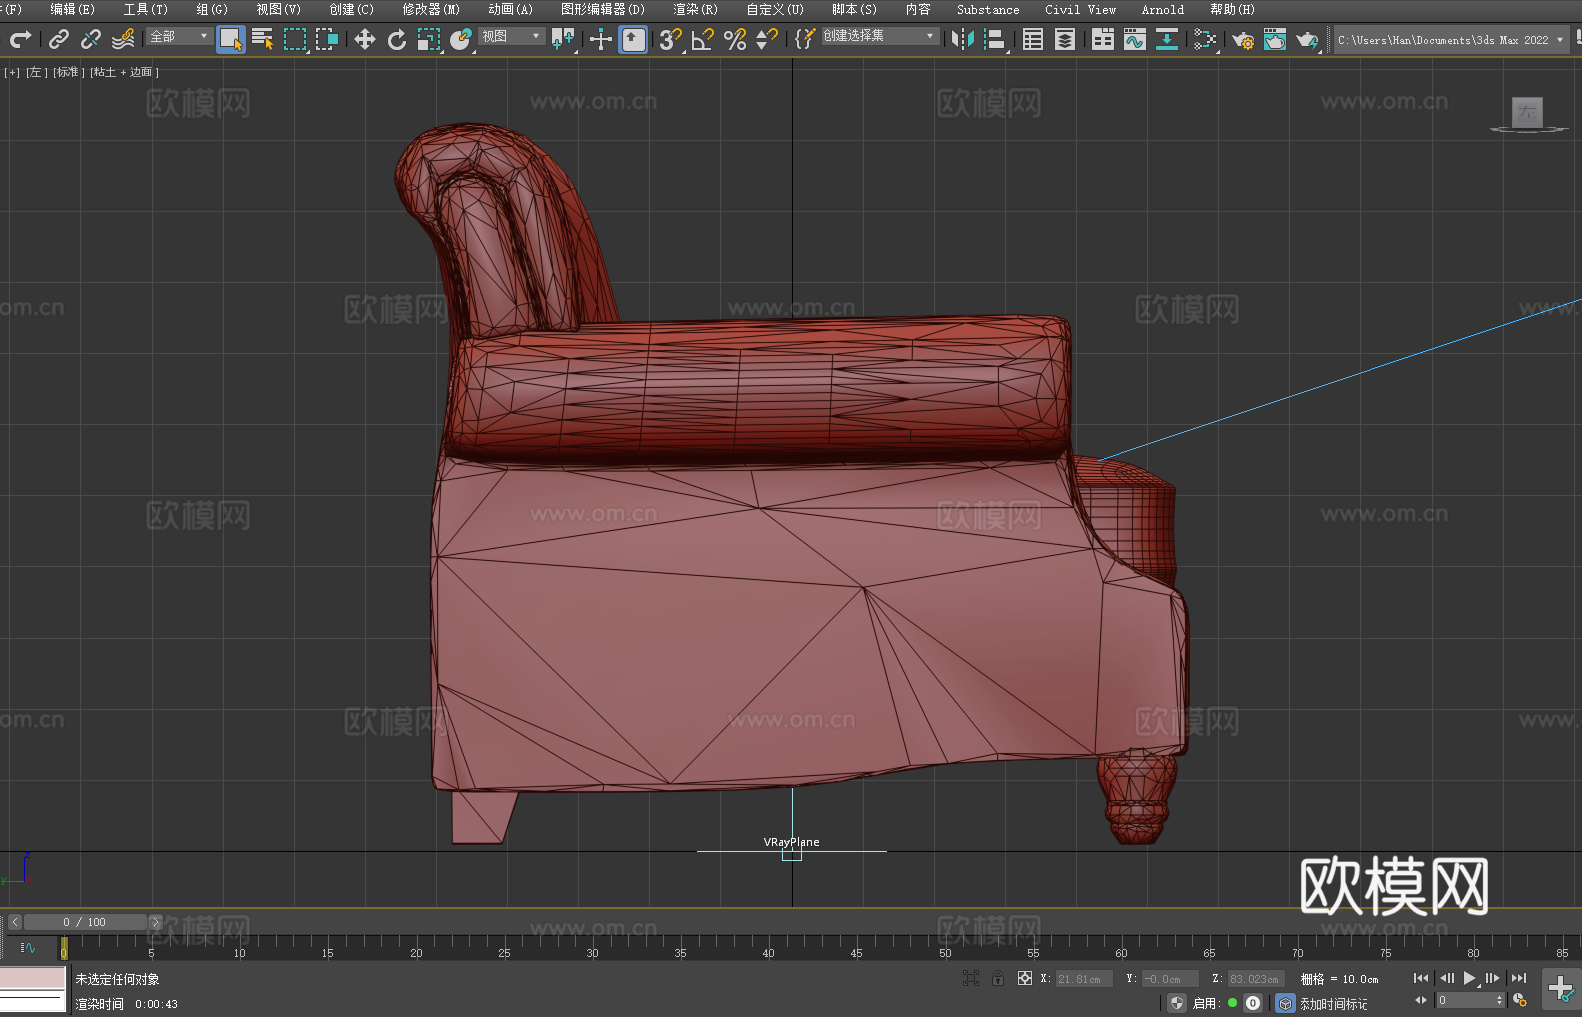Toggle Isolate Selection icon
The width and height of the screenshot is (1582, 1017).
coord(970,978)
